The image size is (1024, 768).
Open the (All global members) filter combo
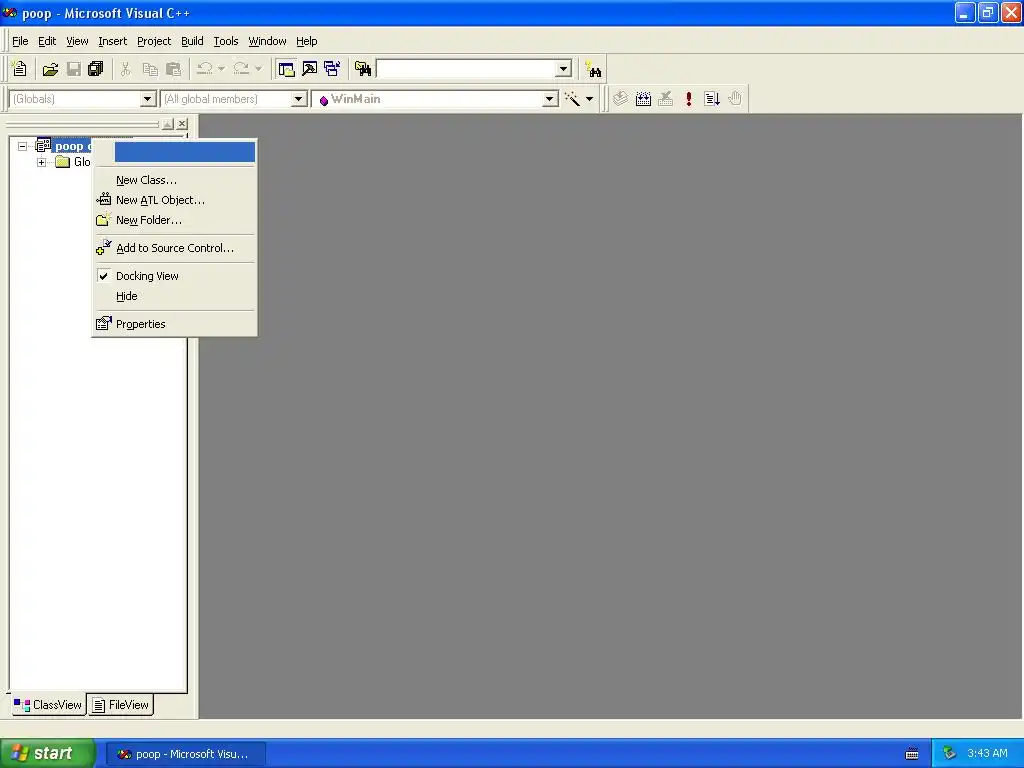coord(234,99)
